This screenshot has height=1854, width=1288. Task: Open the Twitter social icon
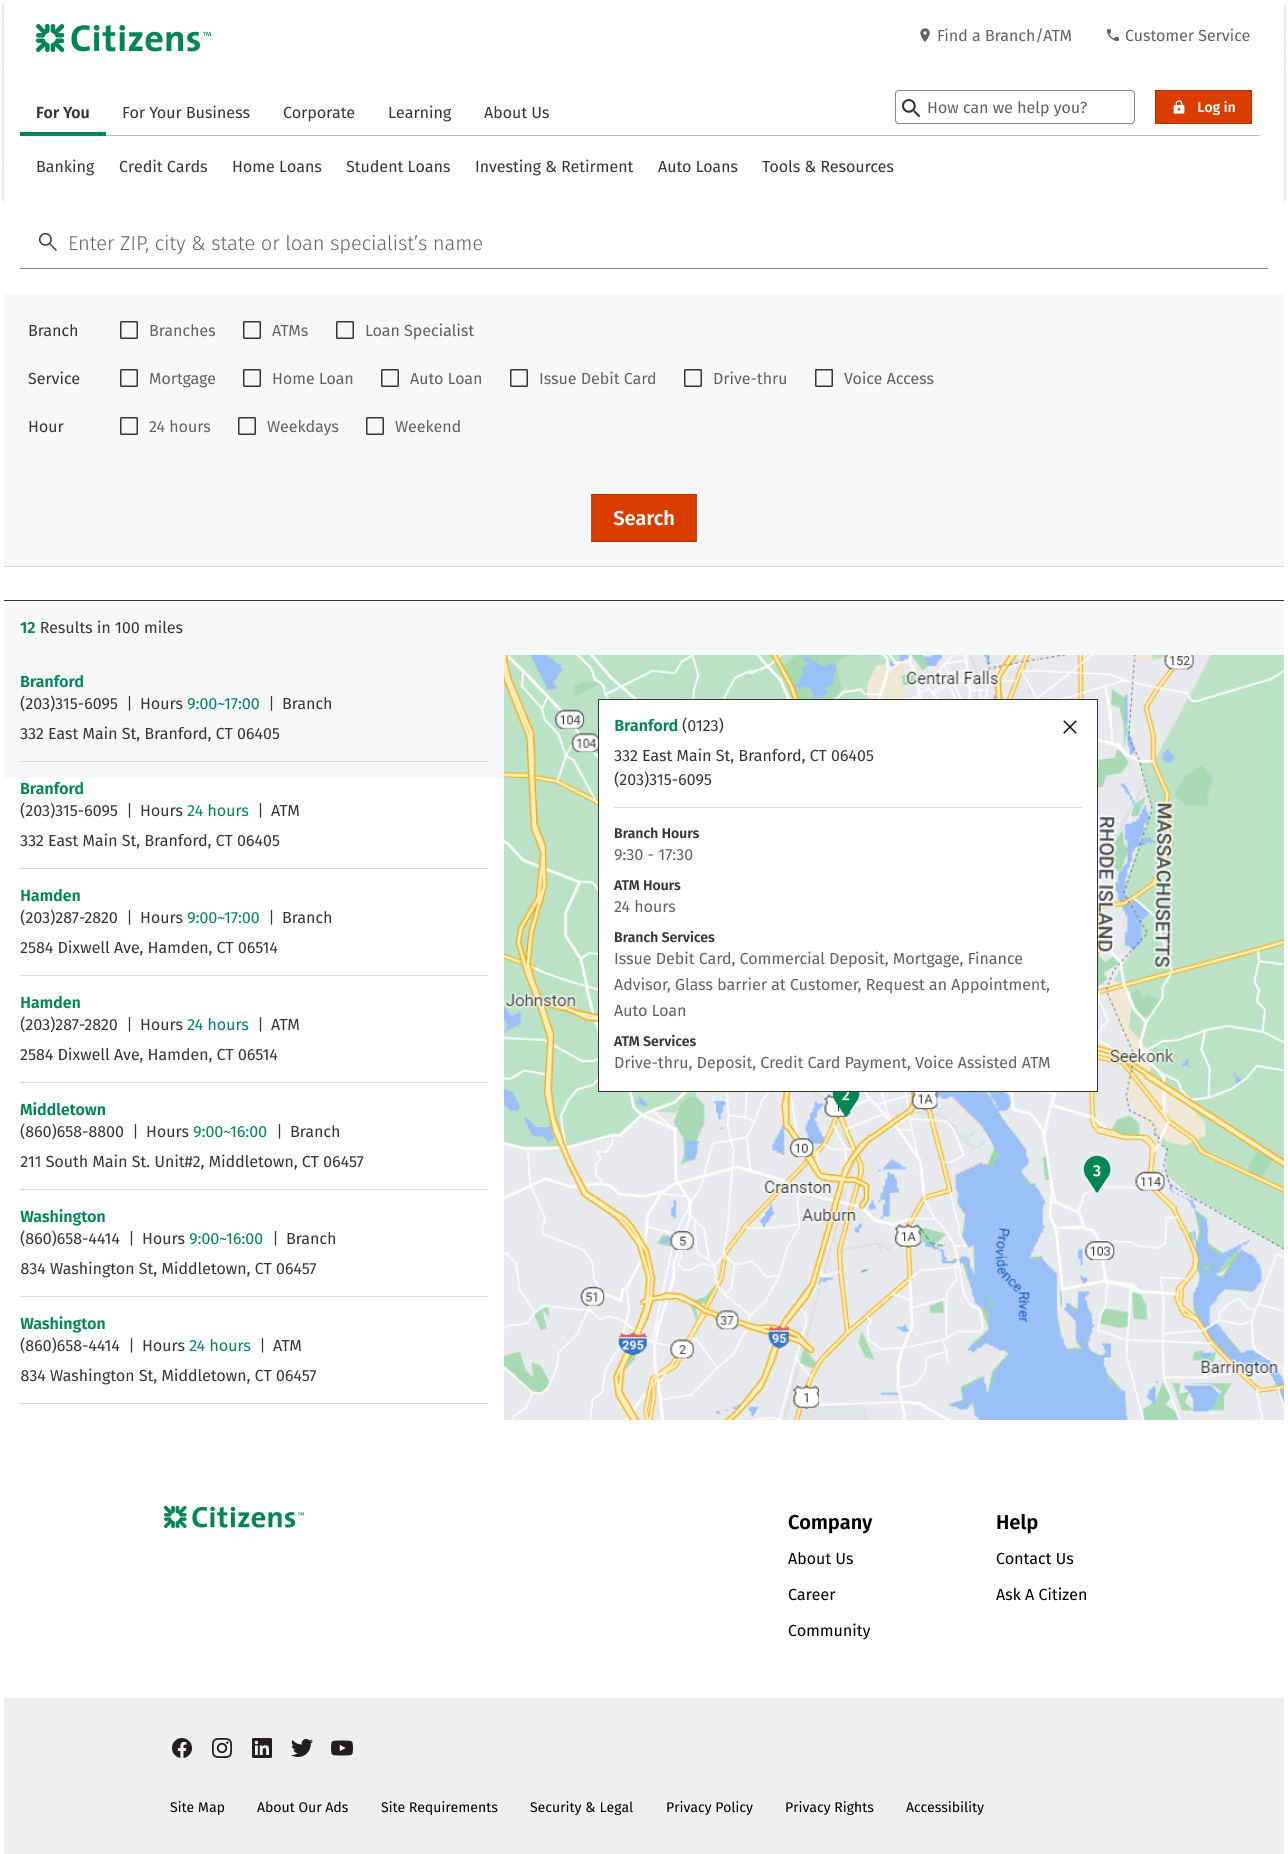click(302, 1748)
